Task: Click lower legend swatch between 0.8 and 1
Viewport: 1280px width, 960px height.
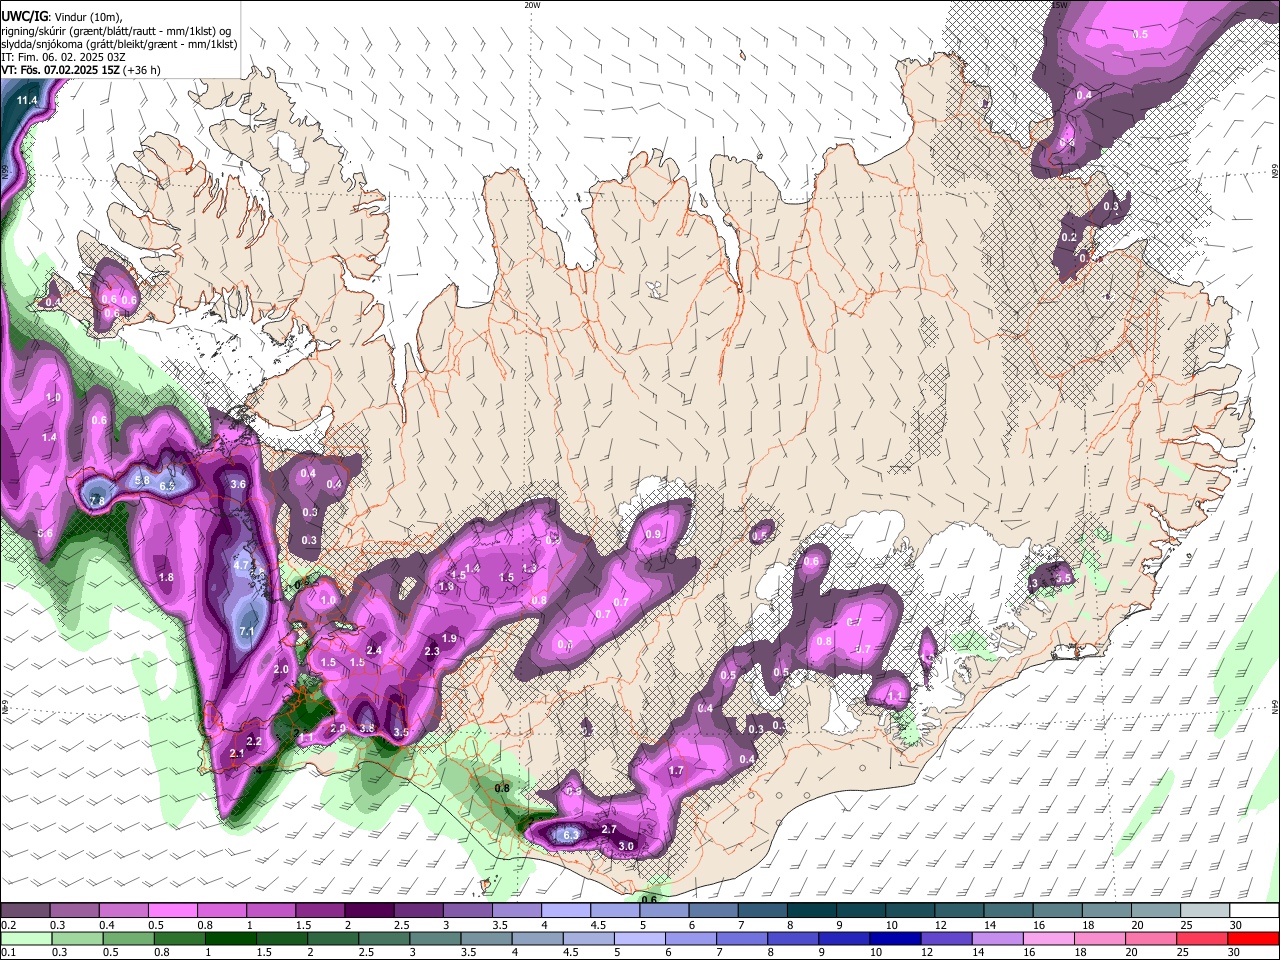Action: click(x=179, y=938)
